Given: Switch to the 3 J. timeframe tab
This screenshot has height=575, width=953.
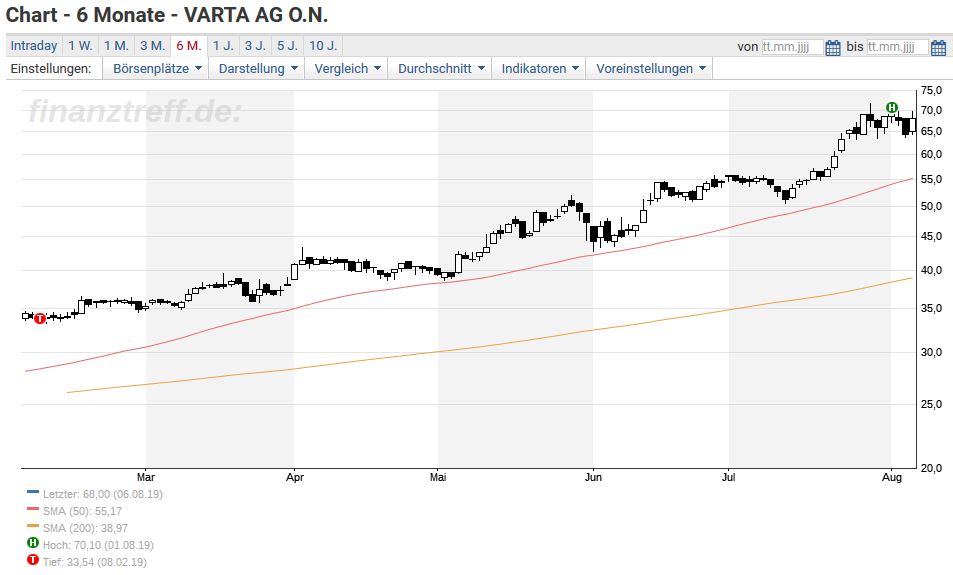Looking at the screenshot, I should click(x=255, y=46).
